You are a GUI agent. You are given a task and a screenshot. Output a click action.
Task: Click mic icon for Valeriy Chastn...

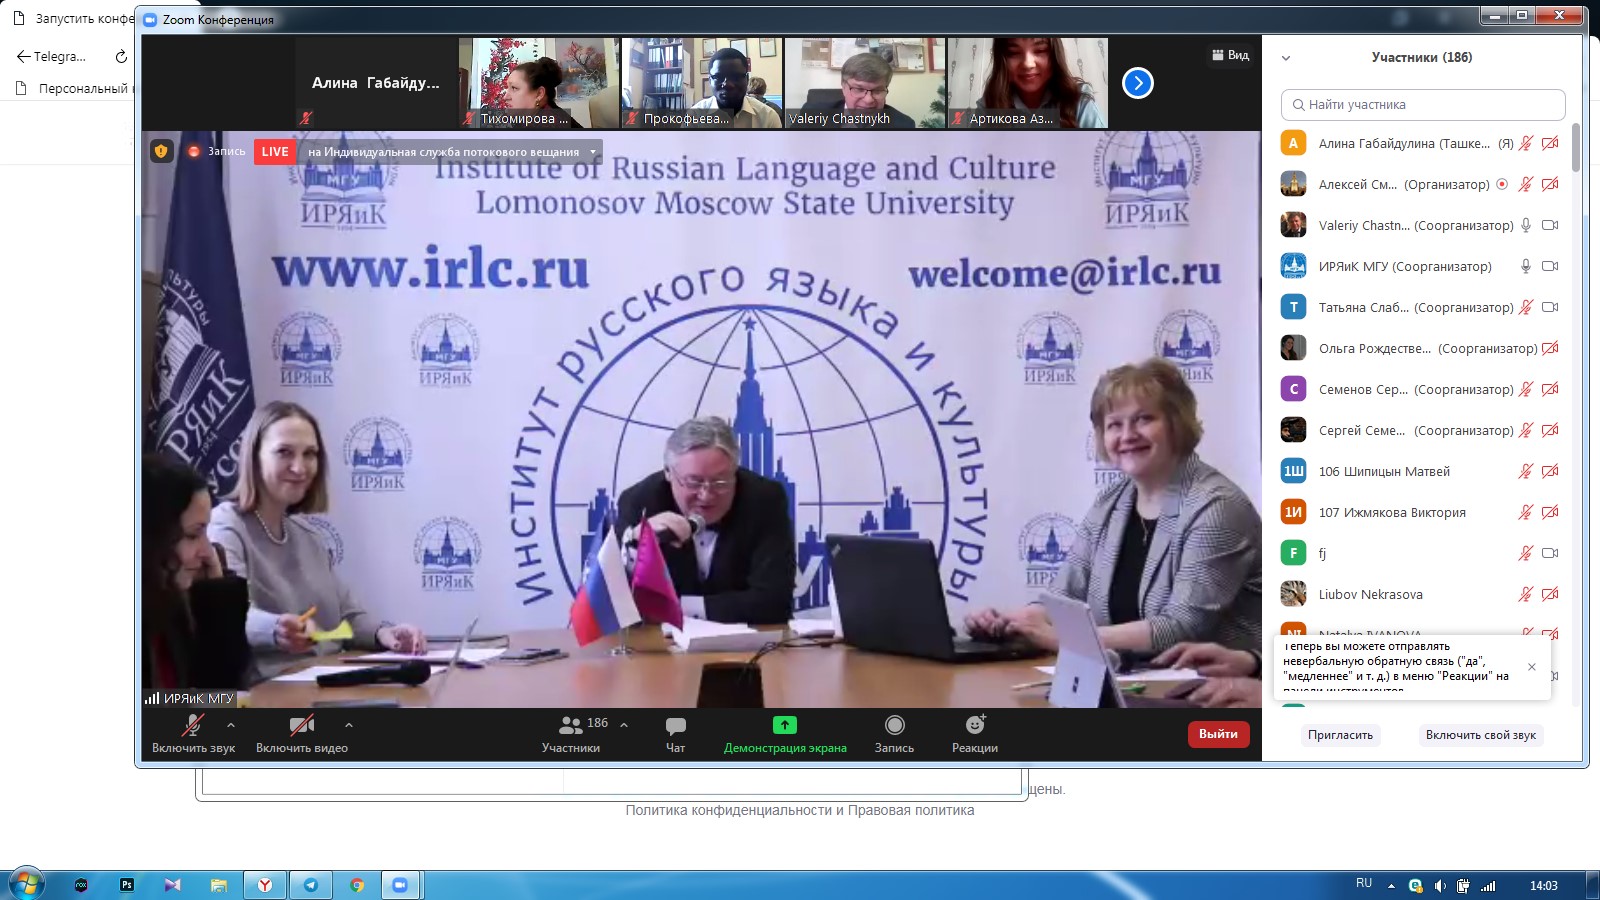coord(1526,225)
